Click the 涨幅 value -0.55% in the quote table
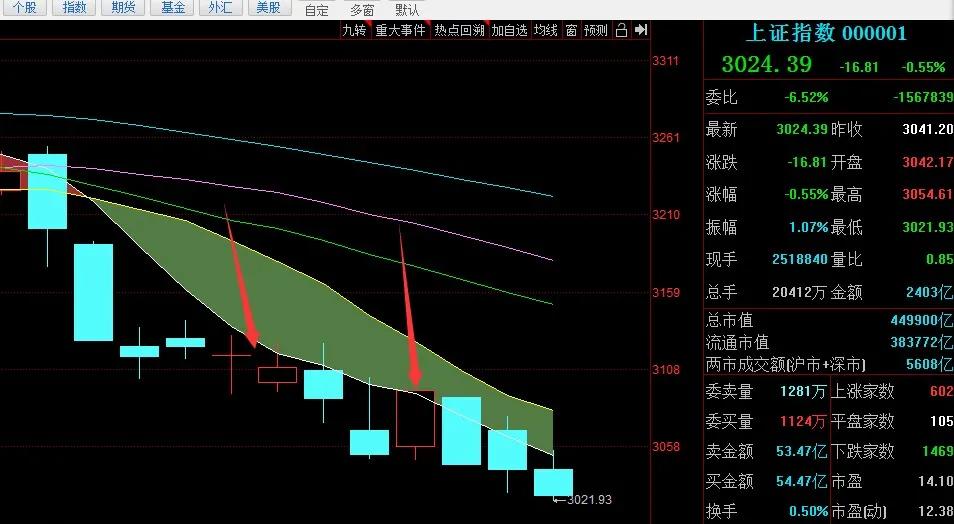Image resolution: width=954 pixels, height=524 pixels. click(806, 194)
